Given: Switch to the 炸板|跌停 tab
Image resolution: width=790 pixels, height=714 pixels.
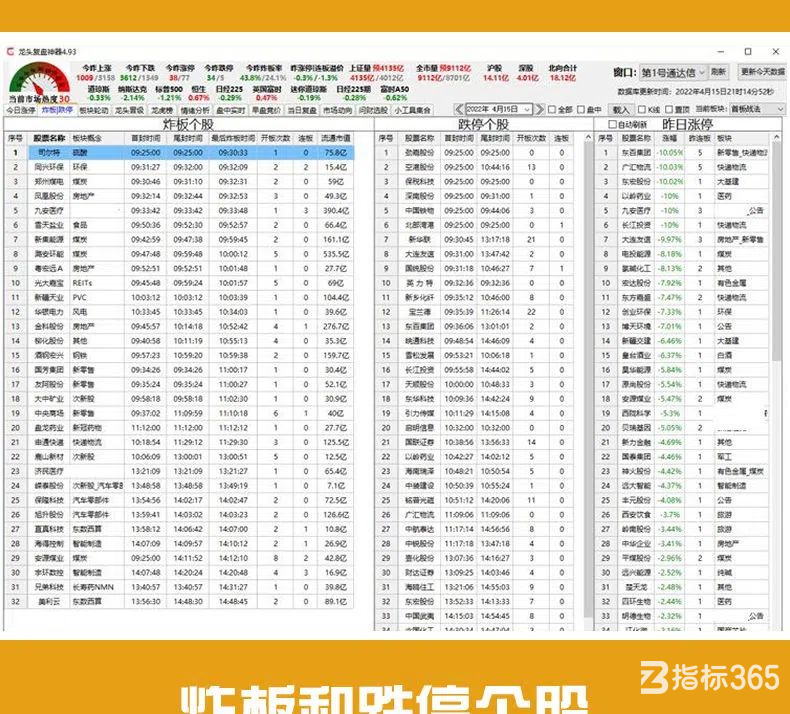Looking at the screenshot, I should (x=57, y=110).
